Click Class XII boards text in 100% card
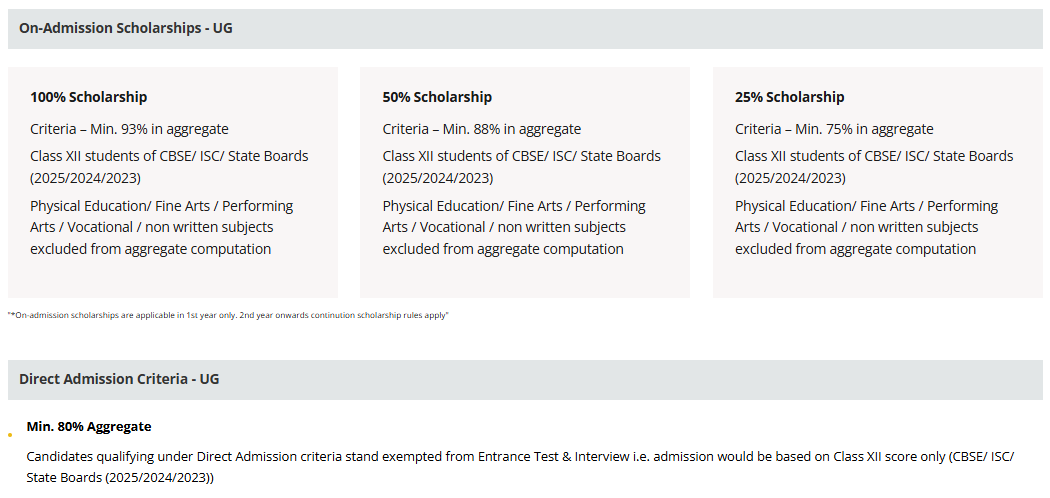This screenshot has width=1050, height=498. [x=169, y=167]
